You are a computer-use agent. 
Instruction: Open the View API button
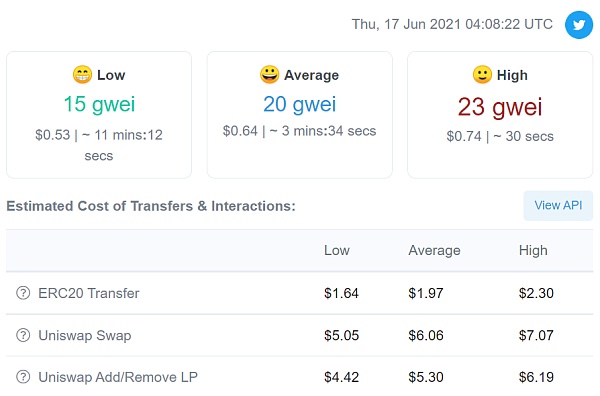click(x=558, y=205)
